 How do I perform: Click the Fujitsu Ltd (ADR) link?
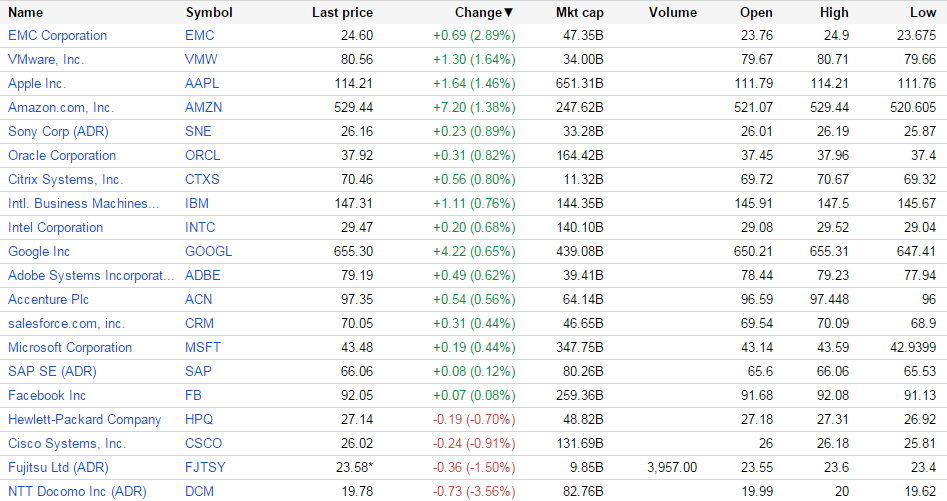click(x=58, y=467)
